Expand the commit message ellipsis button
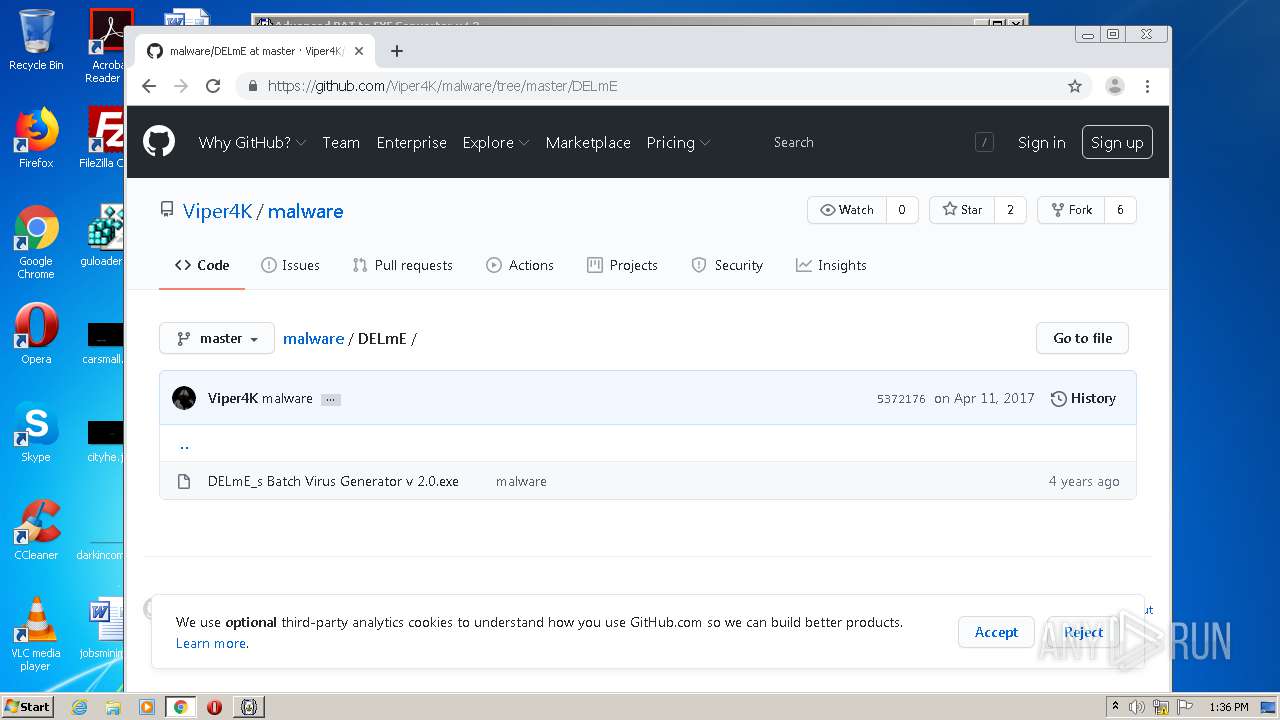This screenshot has width=1280, height=720. coord(331,399)
